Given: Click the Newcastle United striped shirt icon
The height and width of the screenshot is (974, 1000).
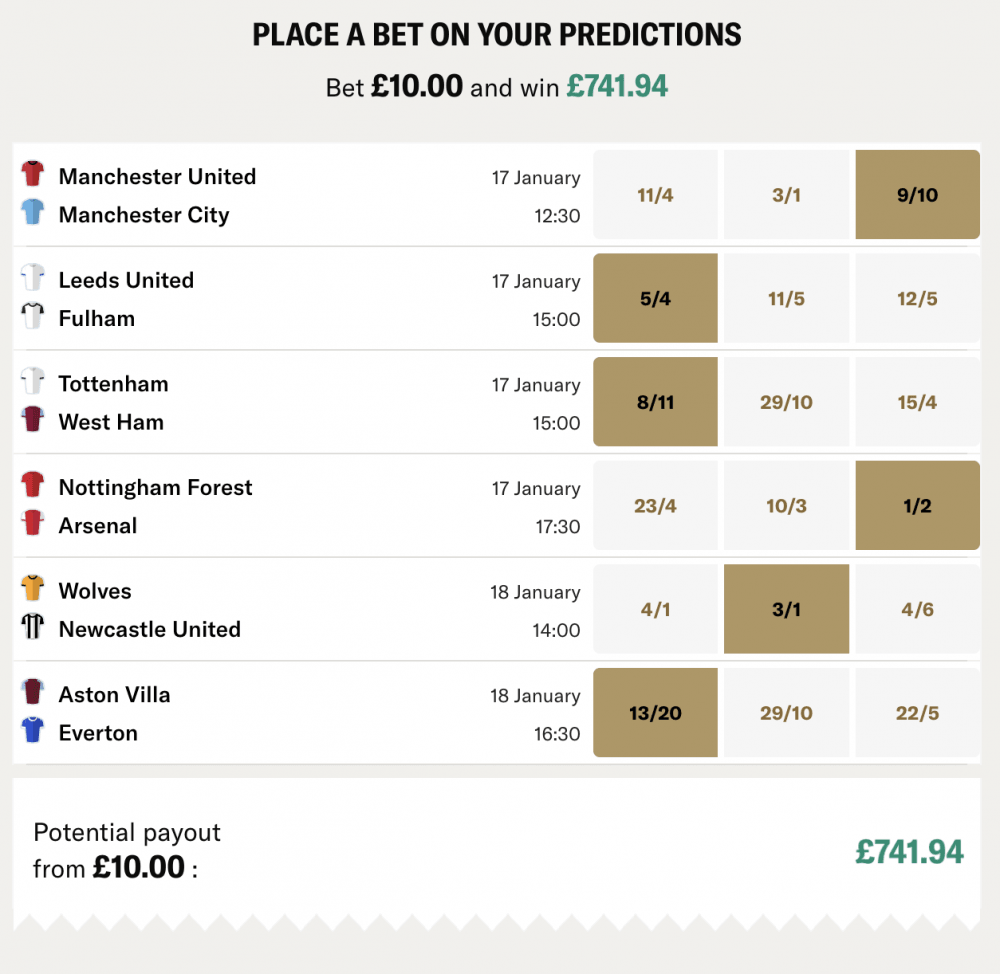Looking at the screenshot, I should coord(32,628).
